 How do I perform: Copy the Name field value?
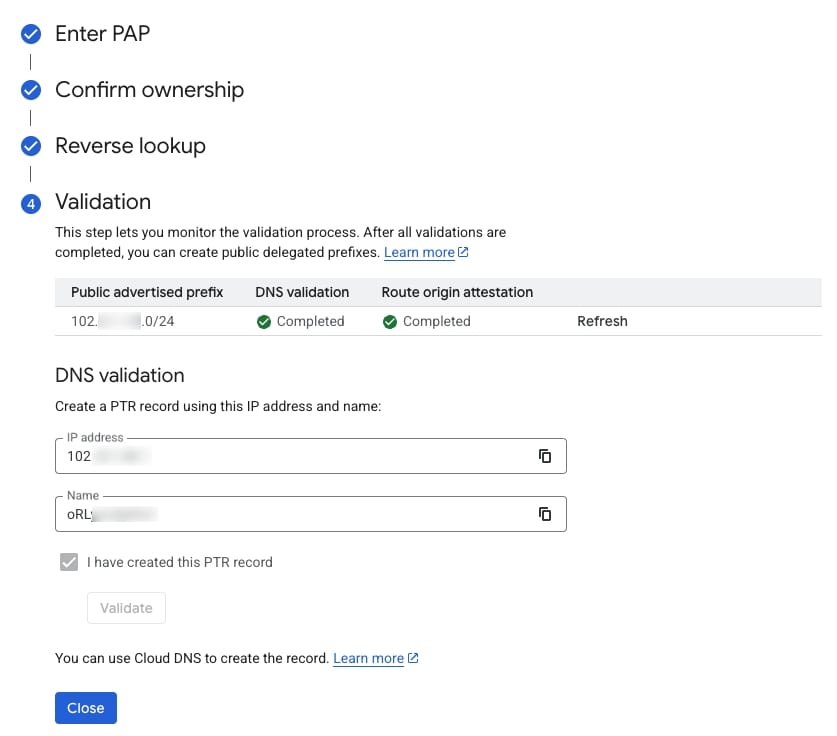pyautogui.click(x=545, y=514)
